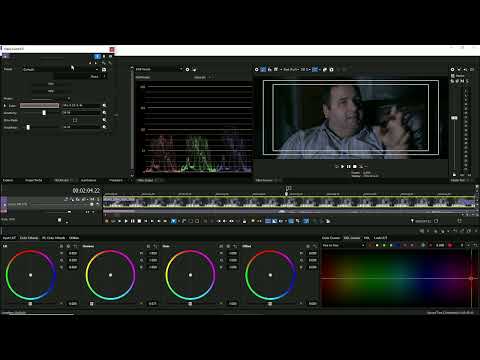Save snapshot to file icon in preview
Viewport: 480px width, 360px height.
pos(331,70)
